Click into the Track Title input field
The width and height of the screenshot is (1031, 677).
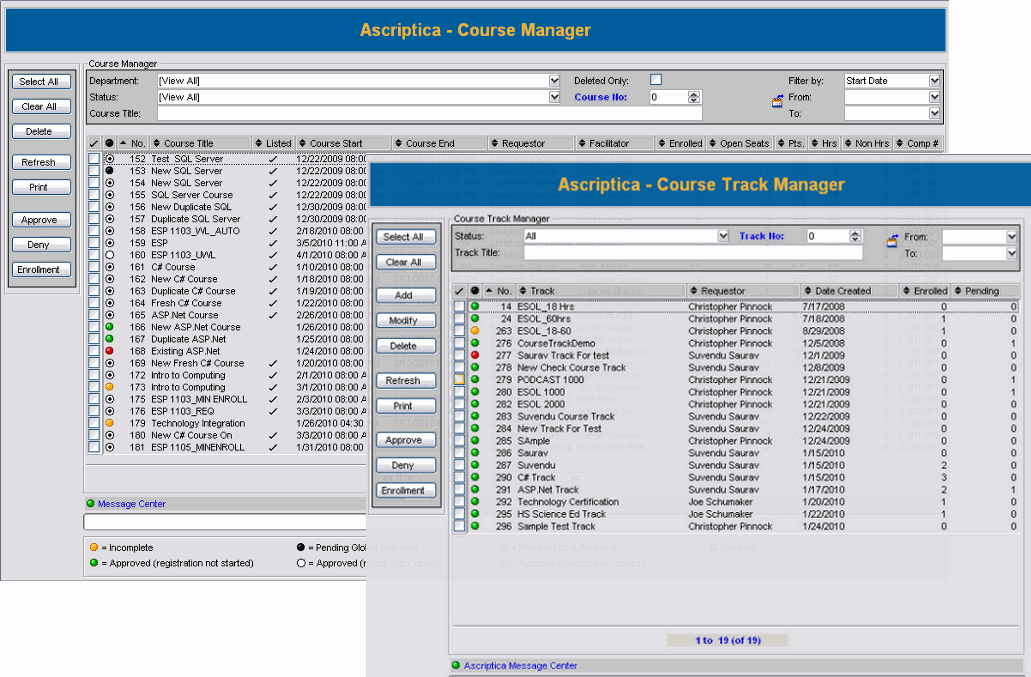pyautogui.click(x=693, y=253)
